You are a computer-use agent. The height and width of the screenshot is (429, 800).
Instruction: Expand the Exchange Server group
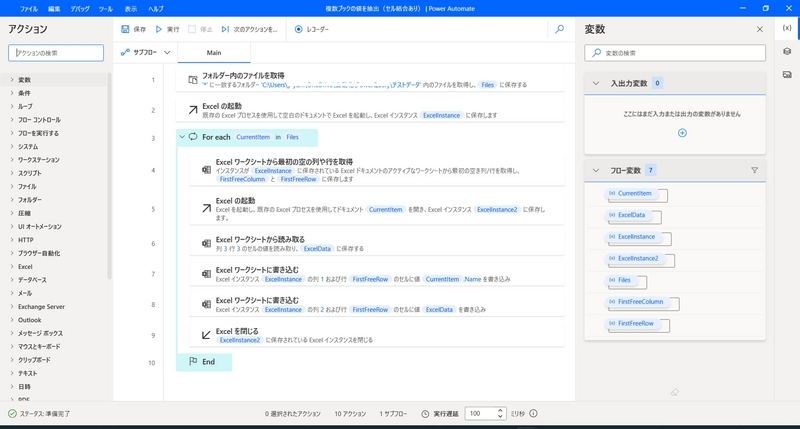click(12, 307)
